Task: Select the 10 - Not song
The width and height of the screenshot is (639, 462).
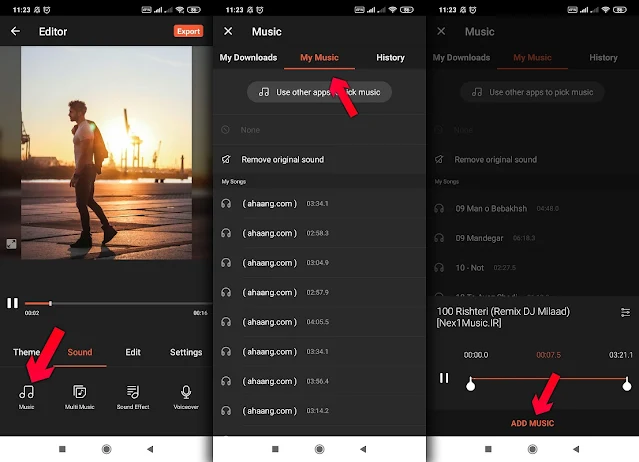Action: tap(532, 268)
